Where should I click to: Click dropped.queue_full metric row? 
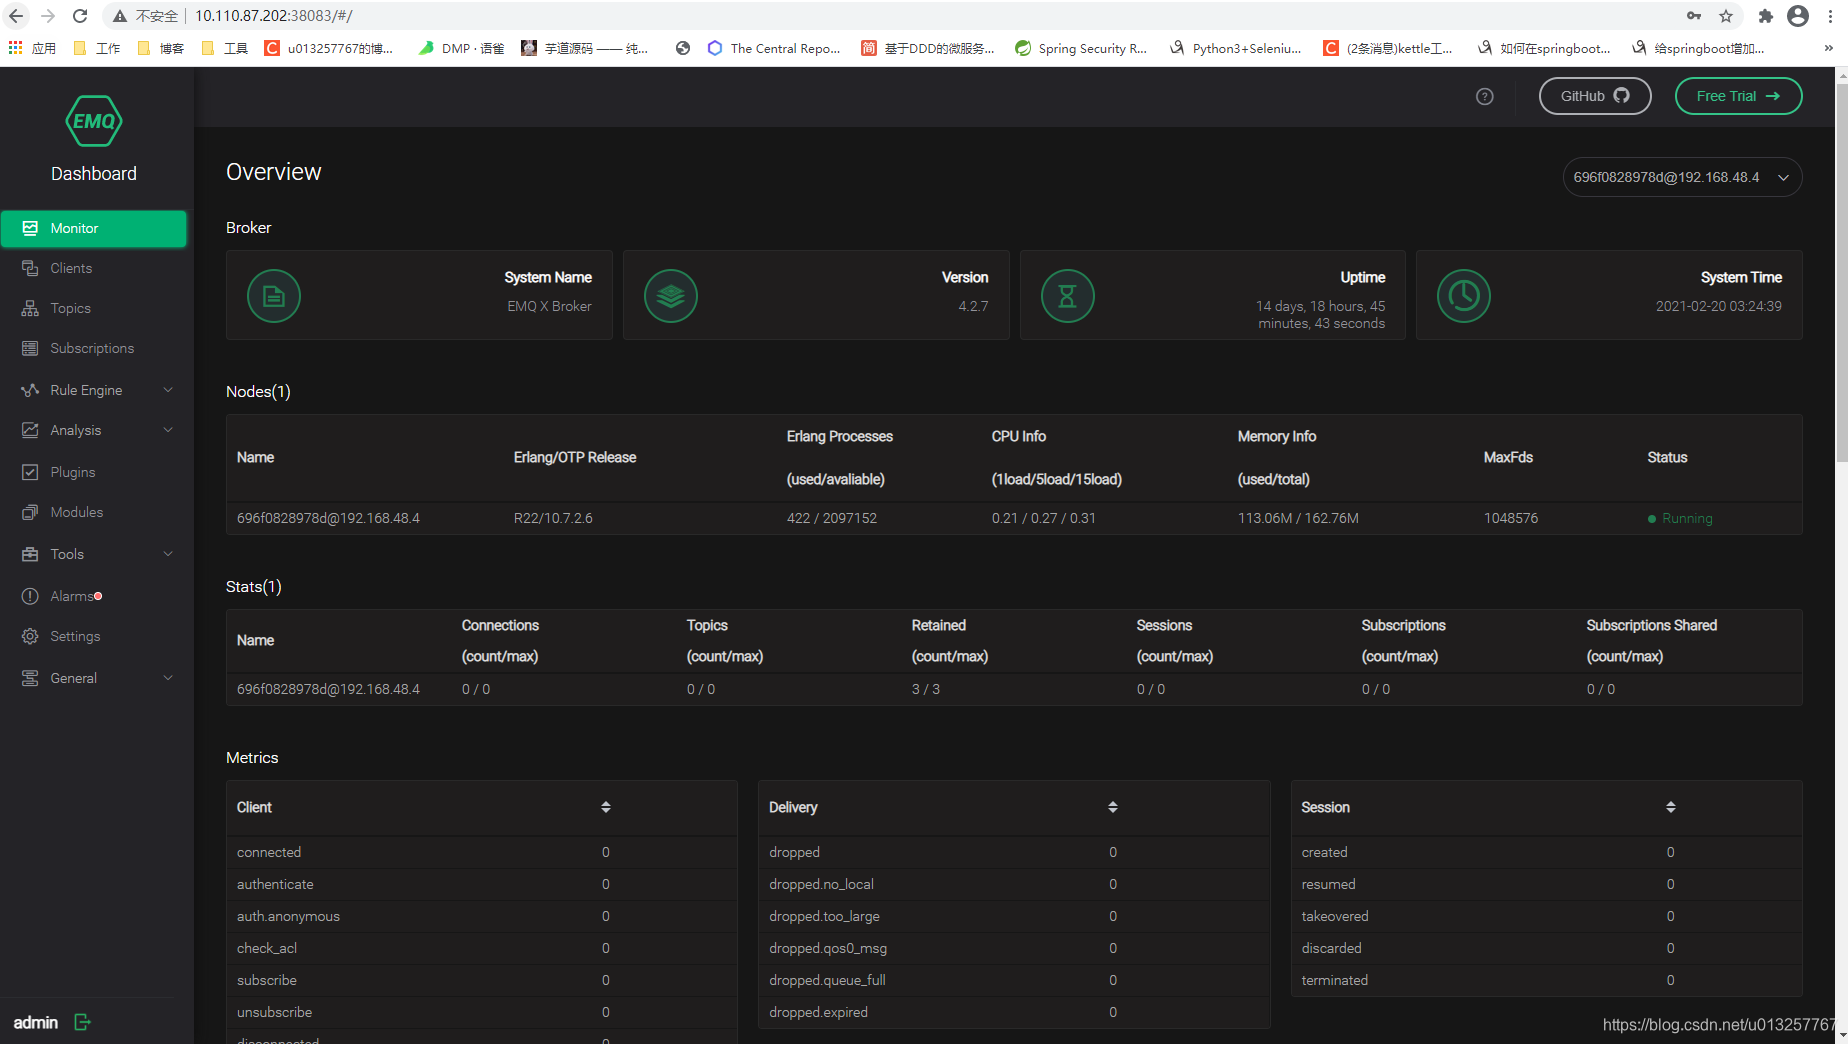1014,980
